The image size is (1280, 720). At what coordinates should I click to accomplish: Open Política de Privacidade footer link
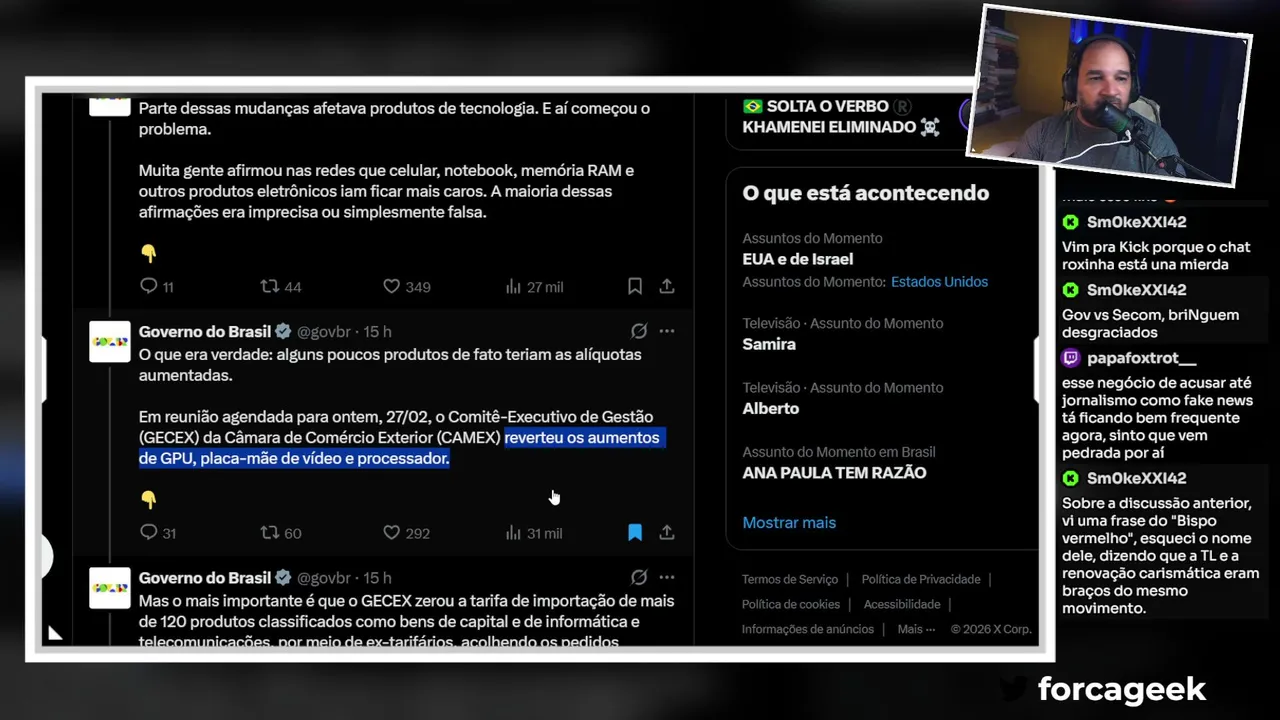pos(921,579)
